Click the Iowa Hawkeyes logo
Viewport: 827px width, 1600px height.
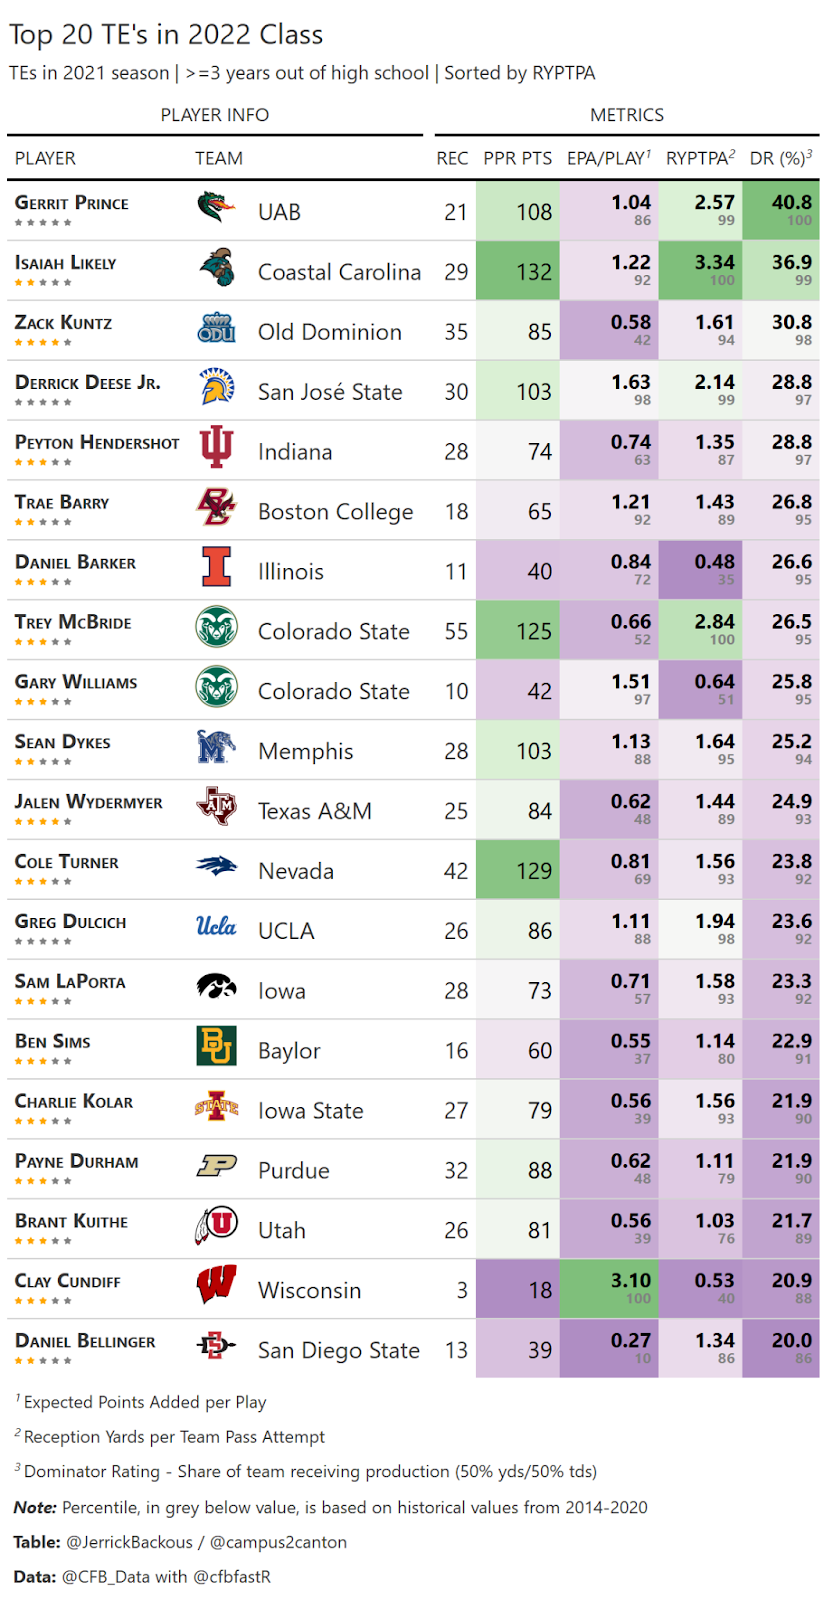[x=216, y=987]
